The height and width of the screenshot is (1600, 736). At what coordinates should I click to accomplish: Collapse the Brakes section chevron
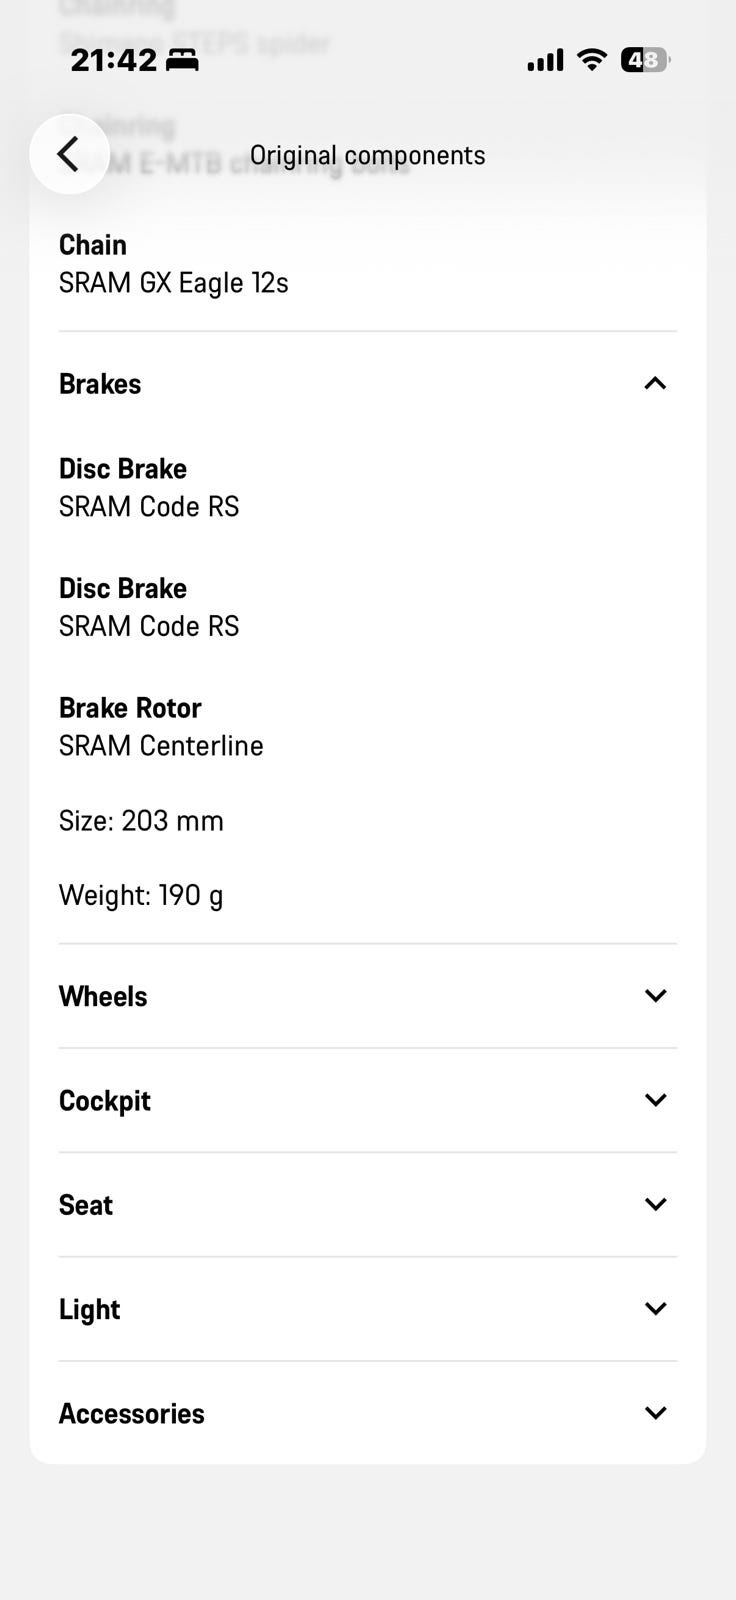[655, 384]
